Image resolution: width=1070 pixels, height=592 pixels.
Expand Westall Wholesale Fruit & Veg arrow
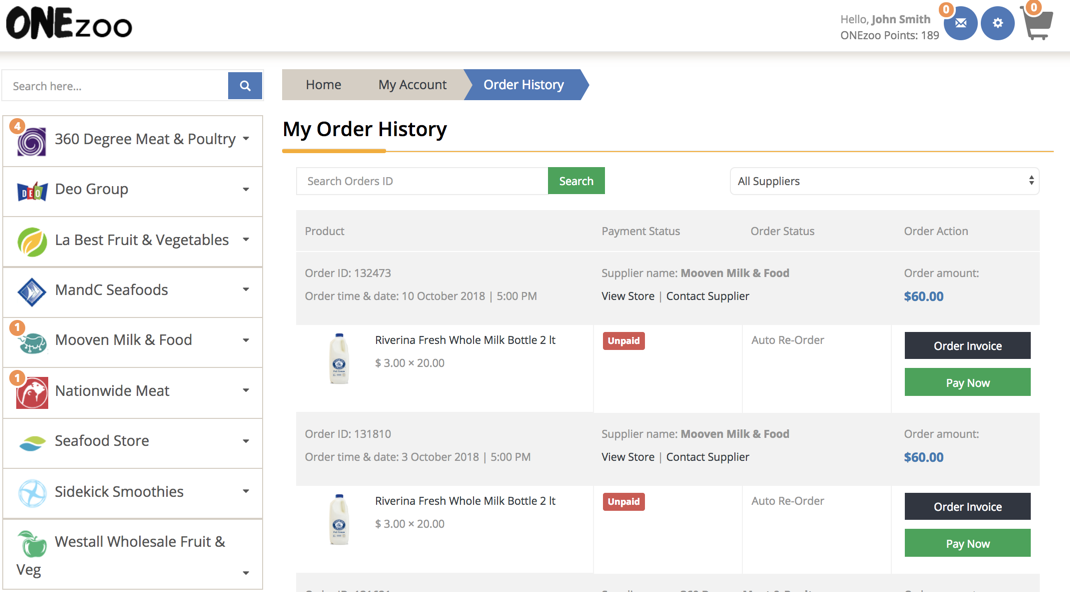click(x=246, y=573)
